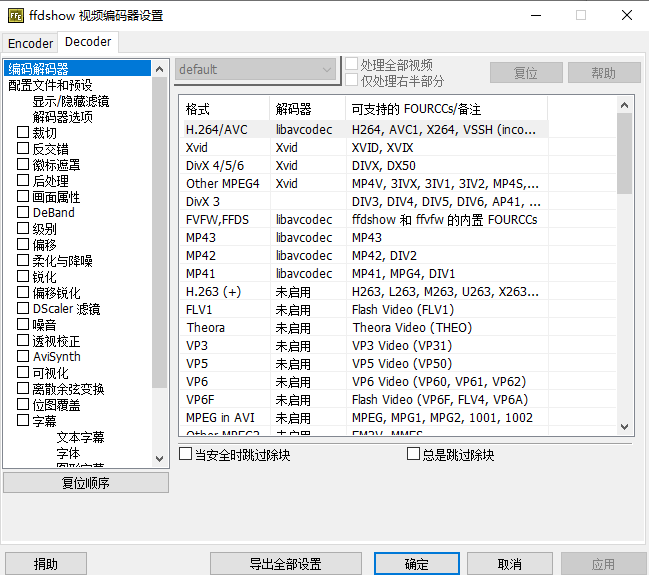
Task: Select the MPEG in AVI row
Action: (365, 418)
